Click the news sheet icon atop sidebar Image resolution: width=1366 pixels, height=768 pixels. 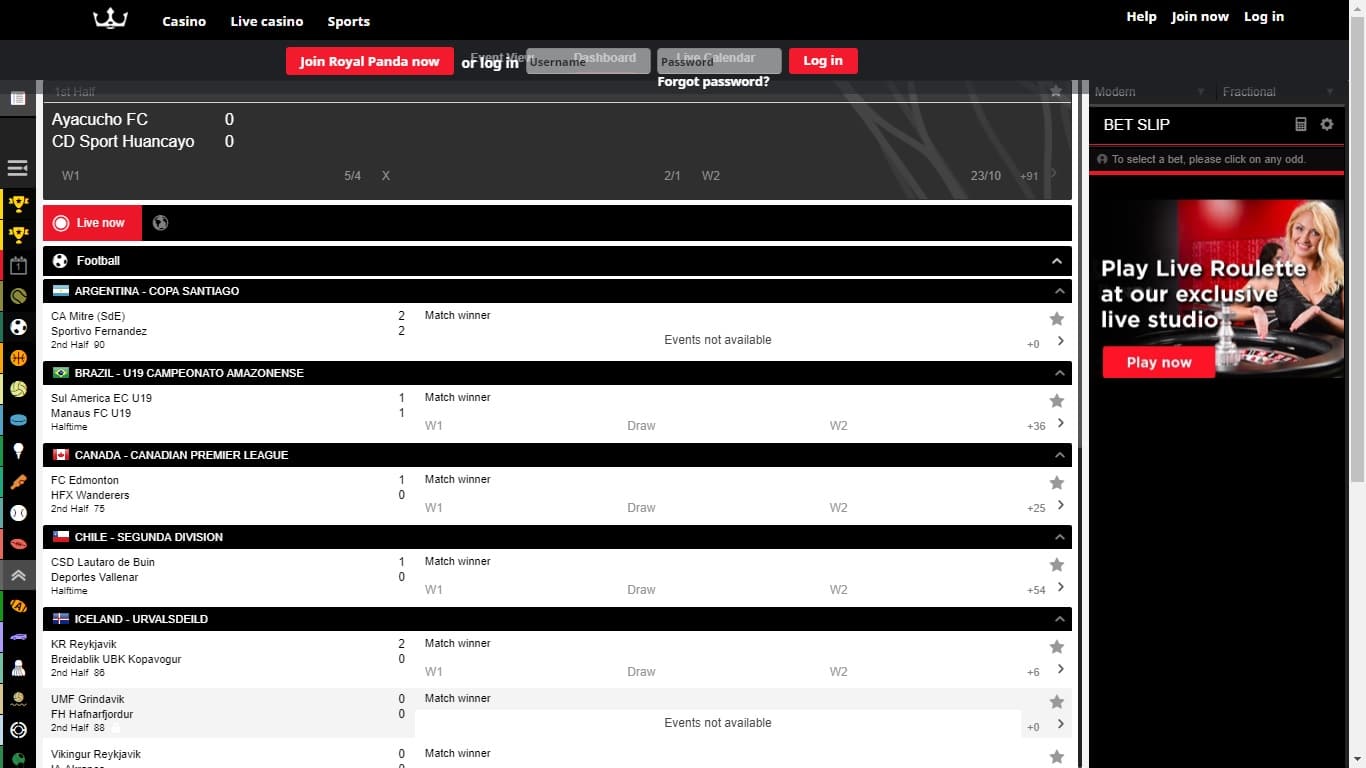[x=18, y=98]
